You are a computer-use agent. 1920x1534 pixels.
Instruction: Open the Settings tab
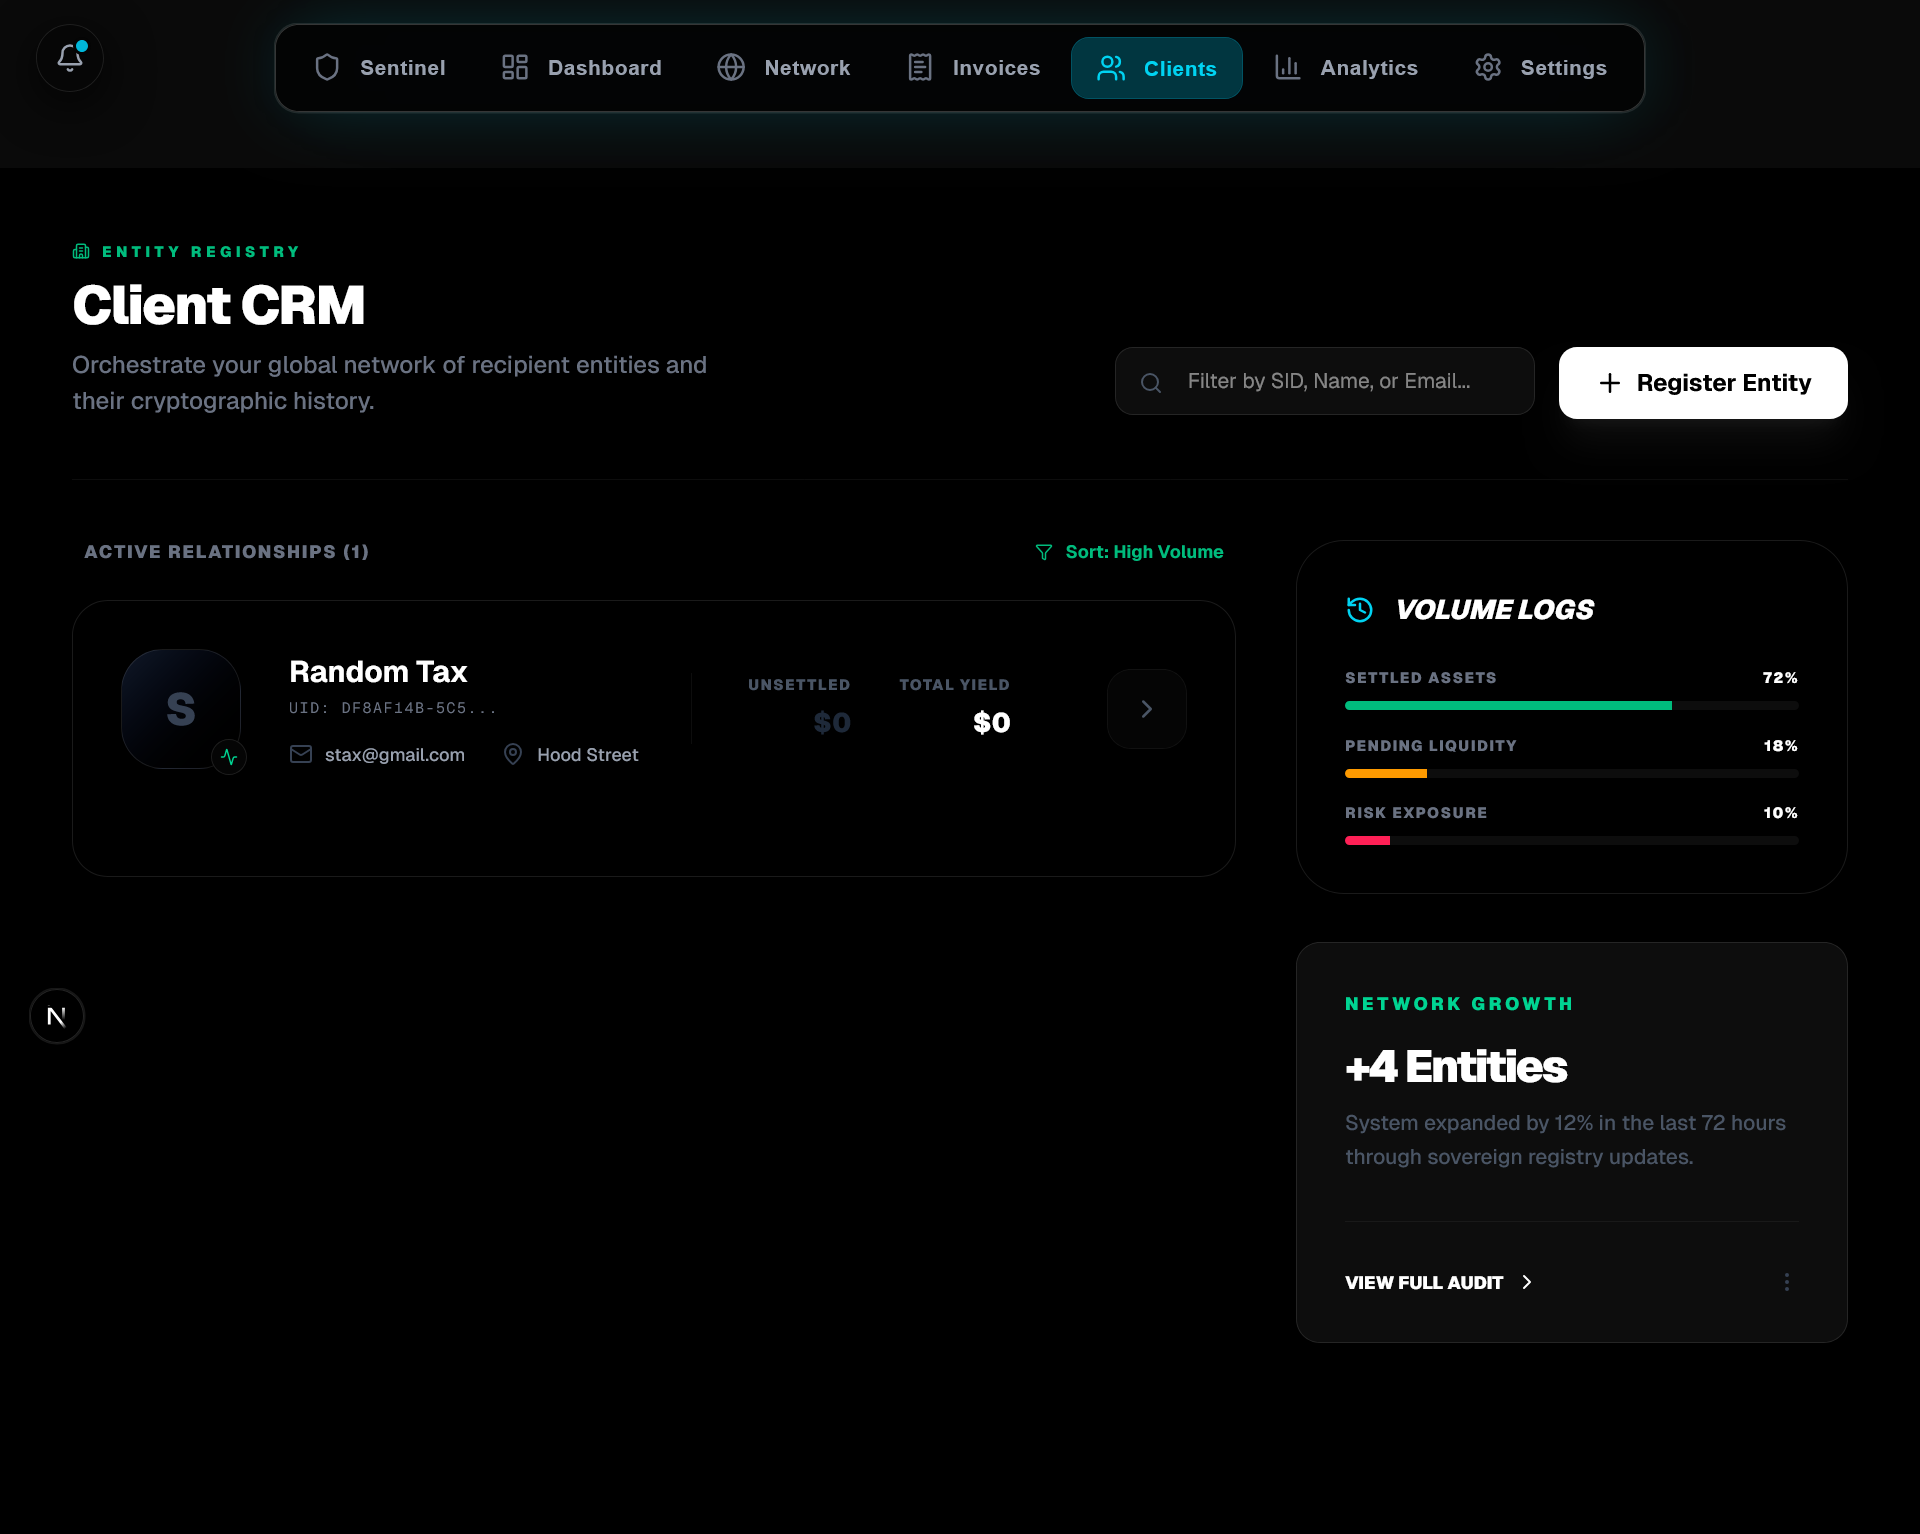tap(1541, 68)
